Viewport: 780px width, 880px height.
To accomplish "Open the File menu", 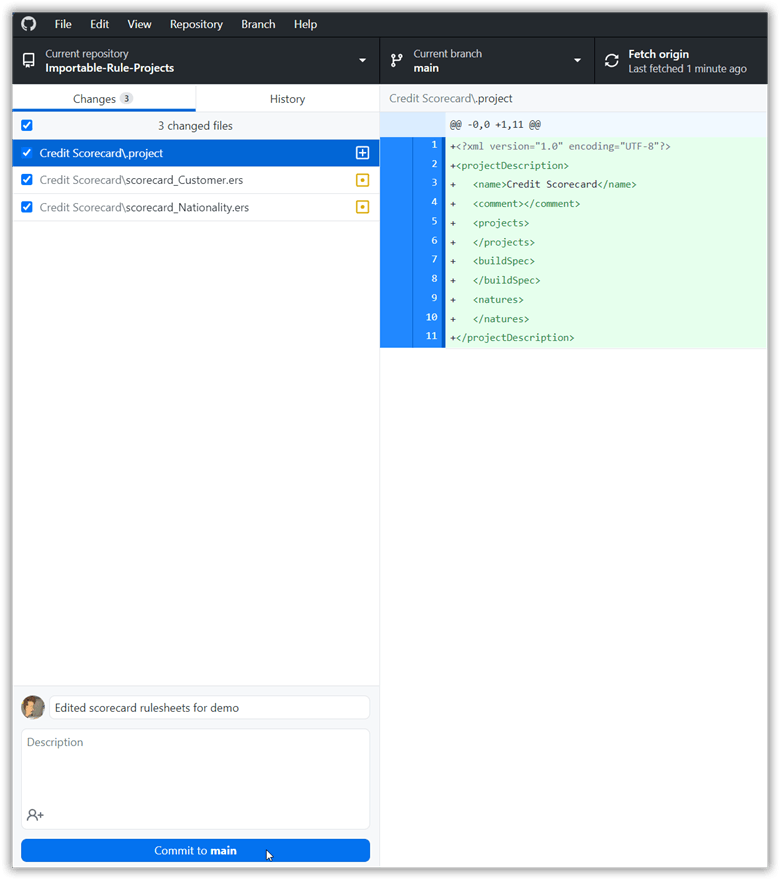I will (x=63, y=24).
